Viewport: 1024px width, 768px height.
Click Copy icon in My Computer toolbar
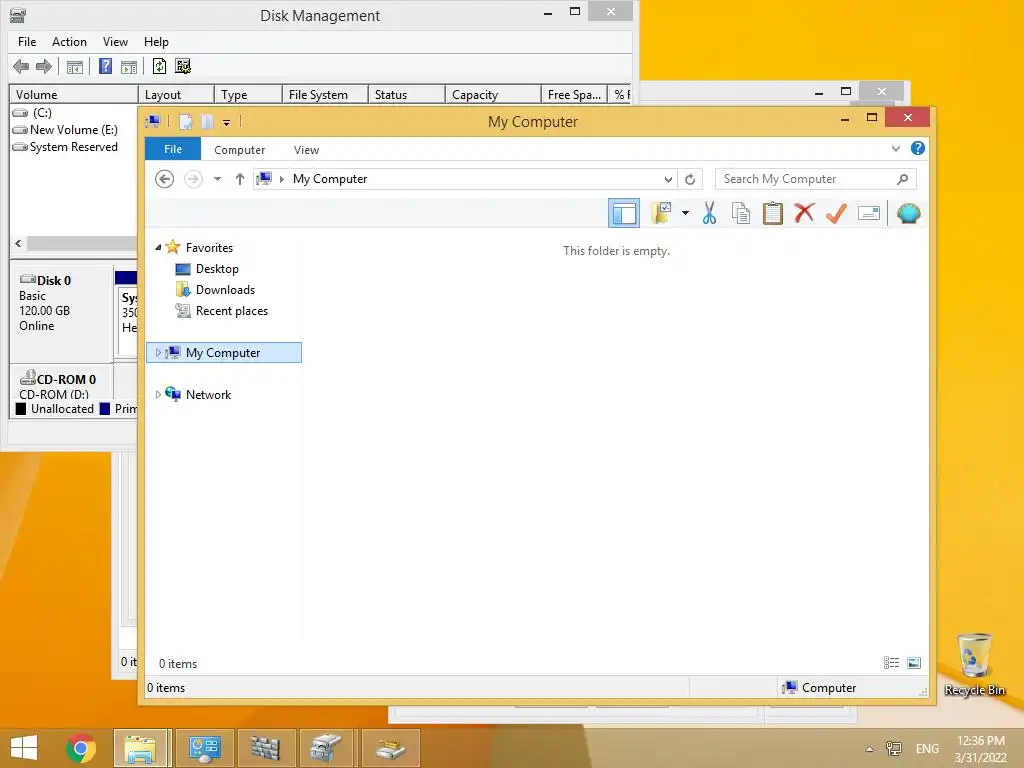741,213
